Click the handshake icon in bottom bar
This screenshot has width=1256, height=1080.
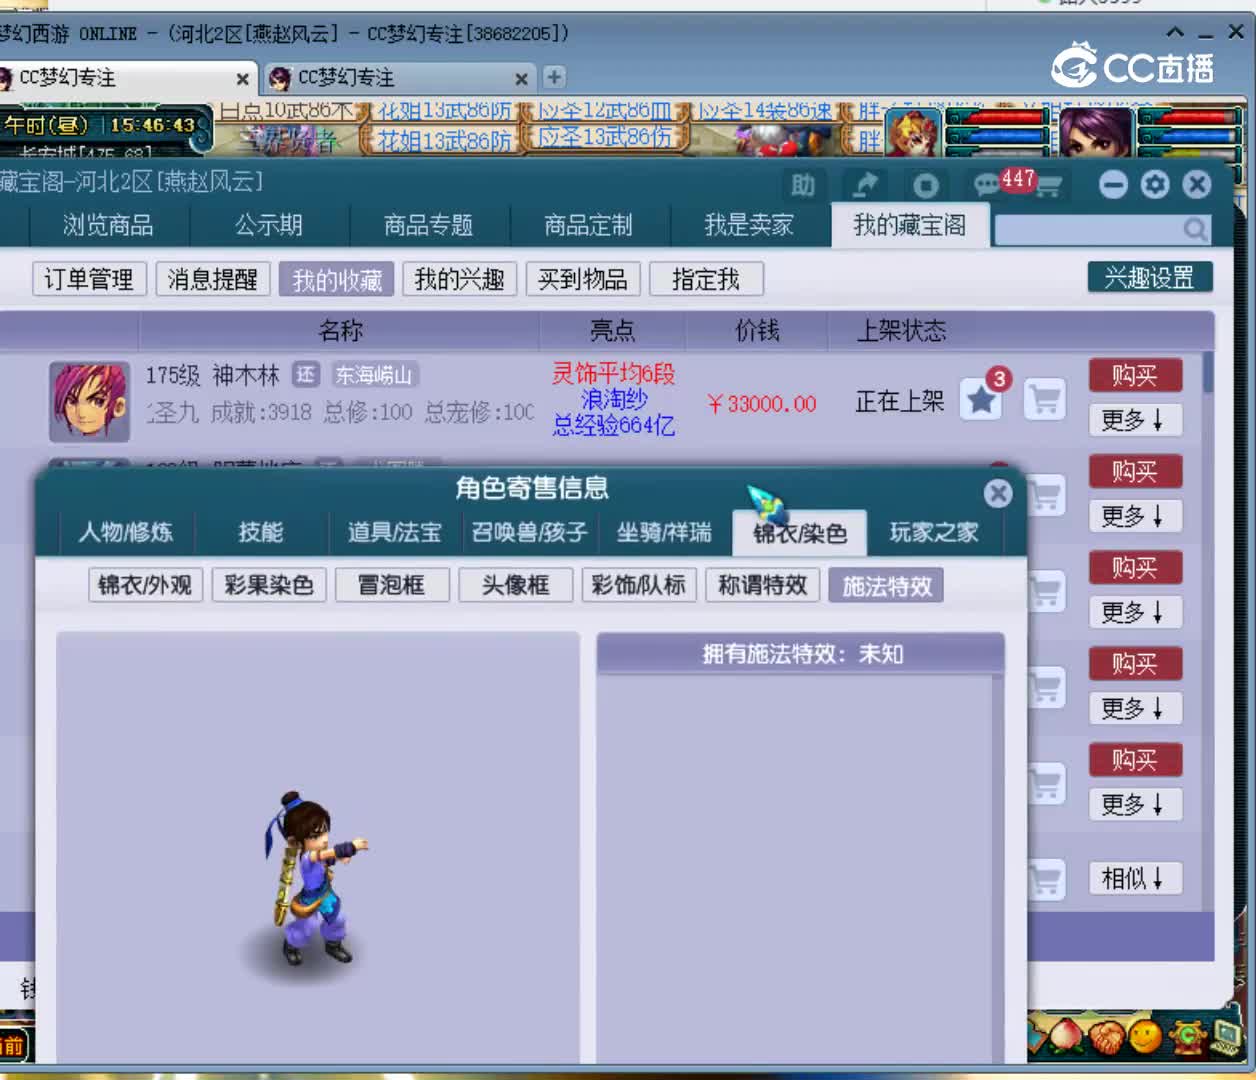click(x=1106, y=1037)
